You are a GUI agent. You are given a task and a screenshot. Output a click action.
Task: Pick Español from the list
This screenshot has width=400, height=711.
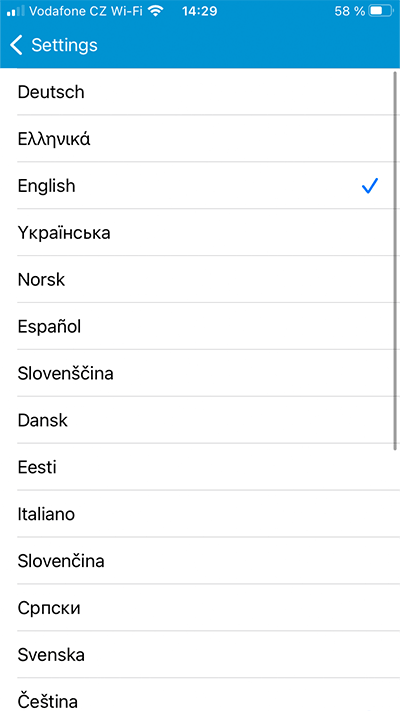click(x=200, y=326)
